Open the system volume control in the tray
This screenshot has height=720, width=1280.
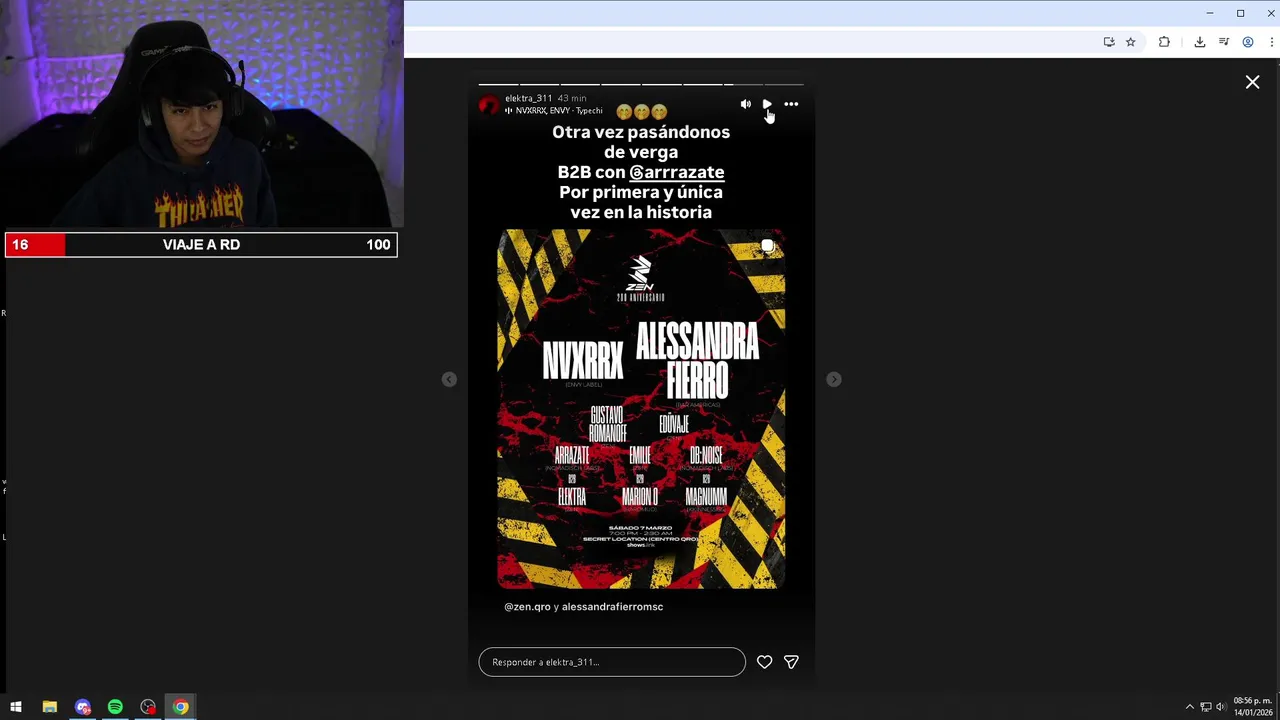pos(1220,707)
